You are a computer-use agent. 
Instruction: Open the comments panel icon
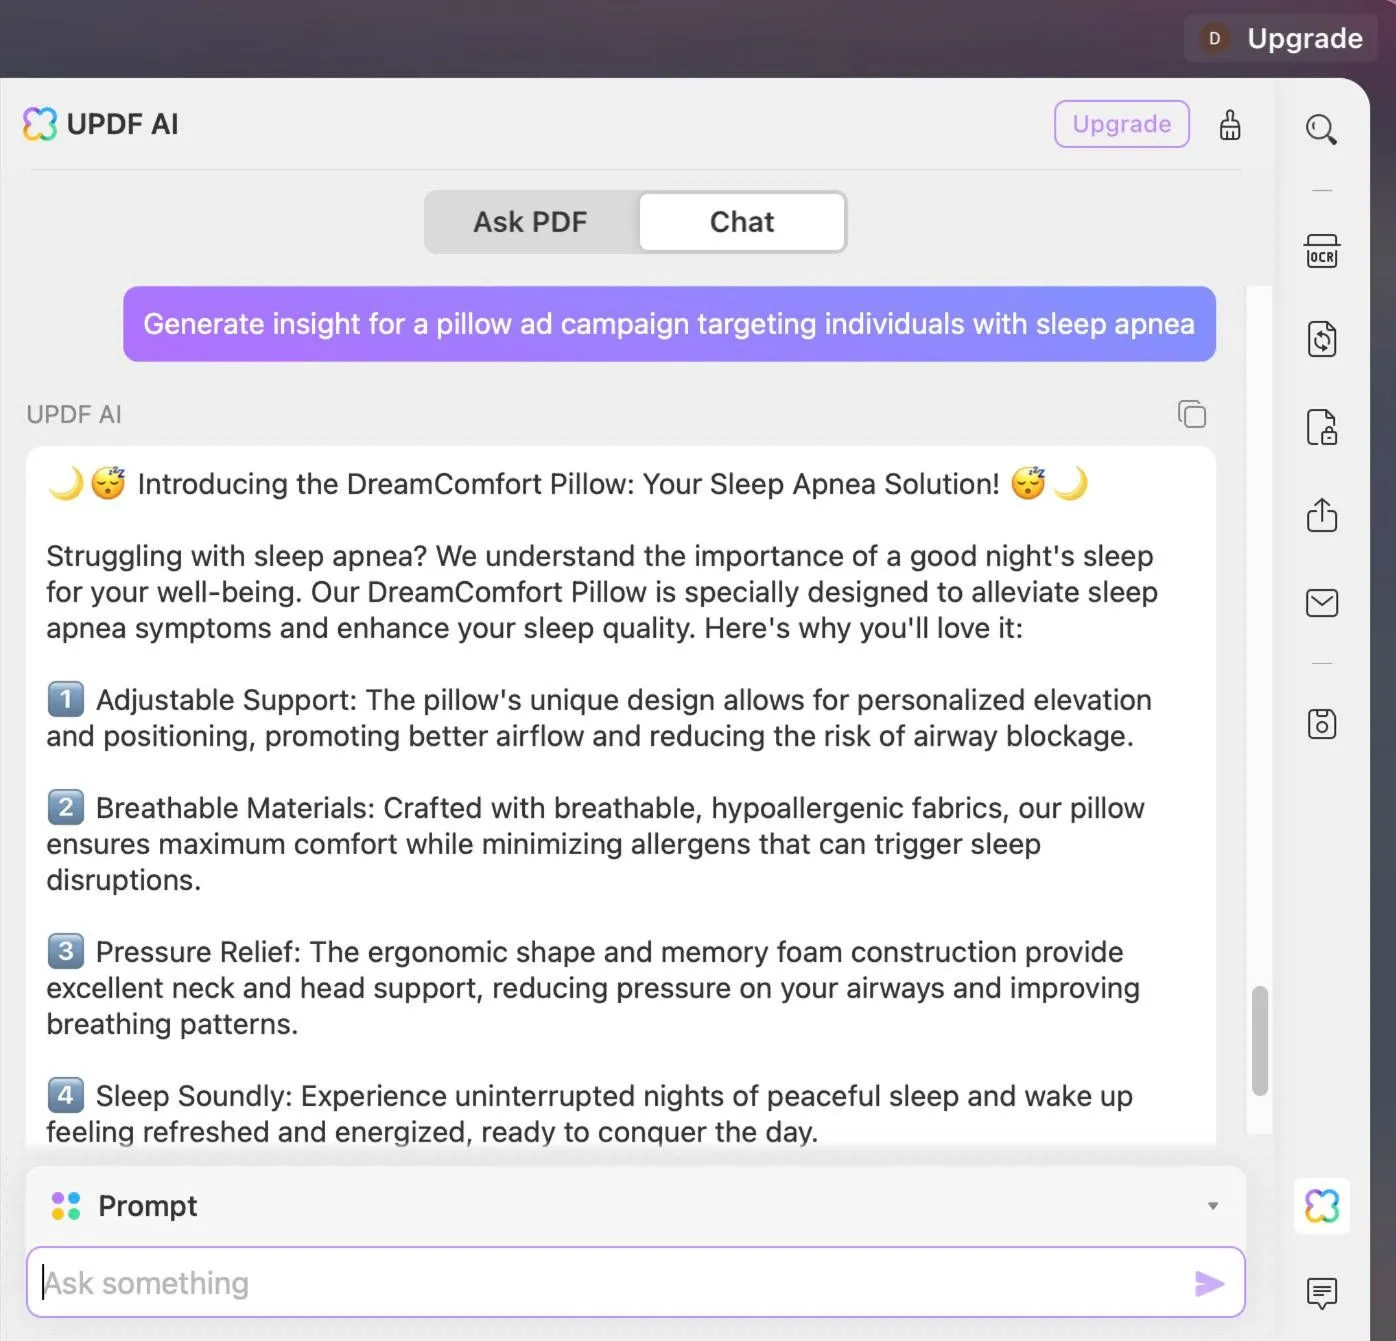coord(1321,1293)
